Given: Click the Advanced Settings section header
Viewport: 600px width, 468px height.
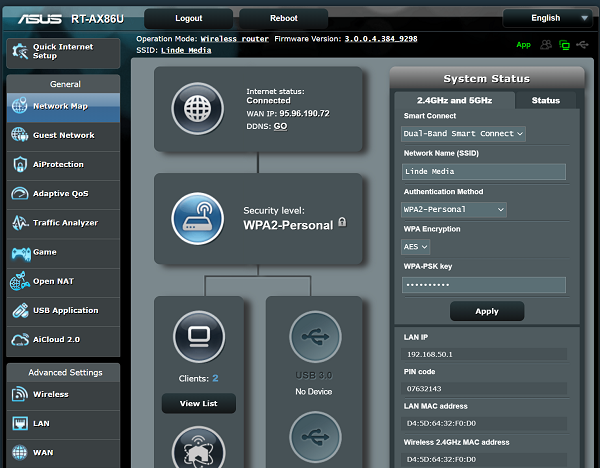Looking at the screenshot, I should 63,372.
